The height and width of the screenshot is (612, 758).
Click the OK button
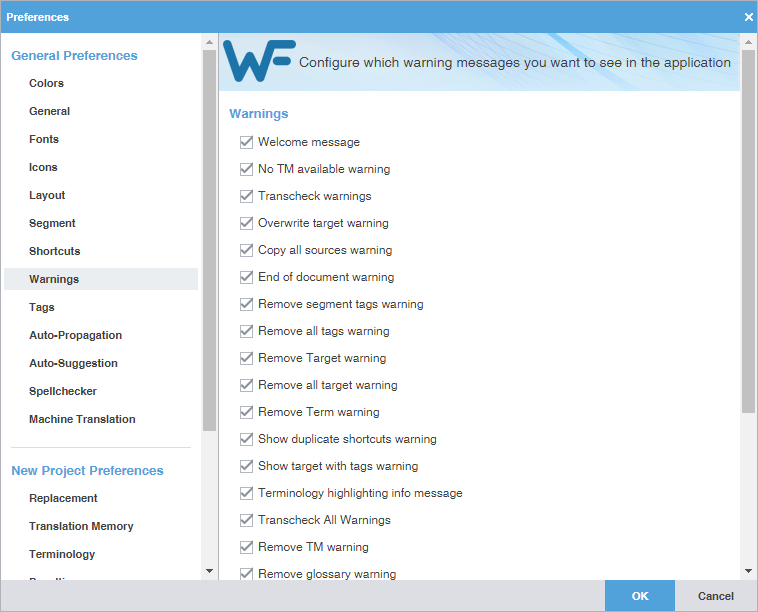coord(640,596)
